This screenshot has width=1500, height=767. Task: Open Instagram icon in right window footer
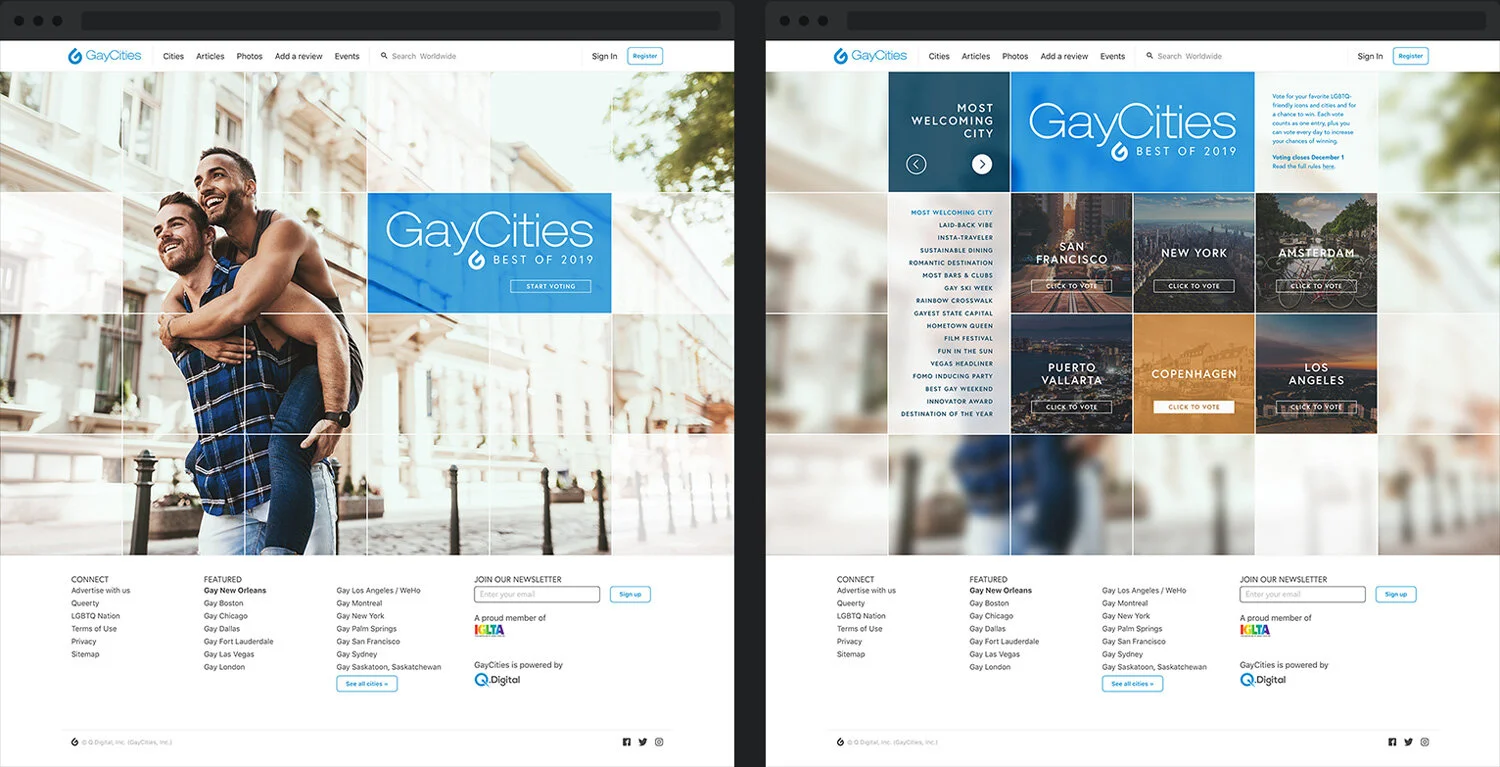pos(1425,742)
